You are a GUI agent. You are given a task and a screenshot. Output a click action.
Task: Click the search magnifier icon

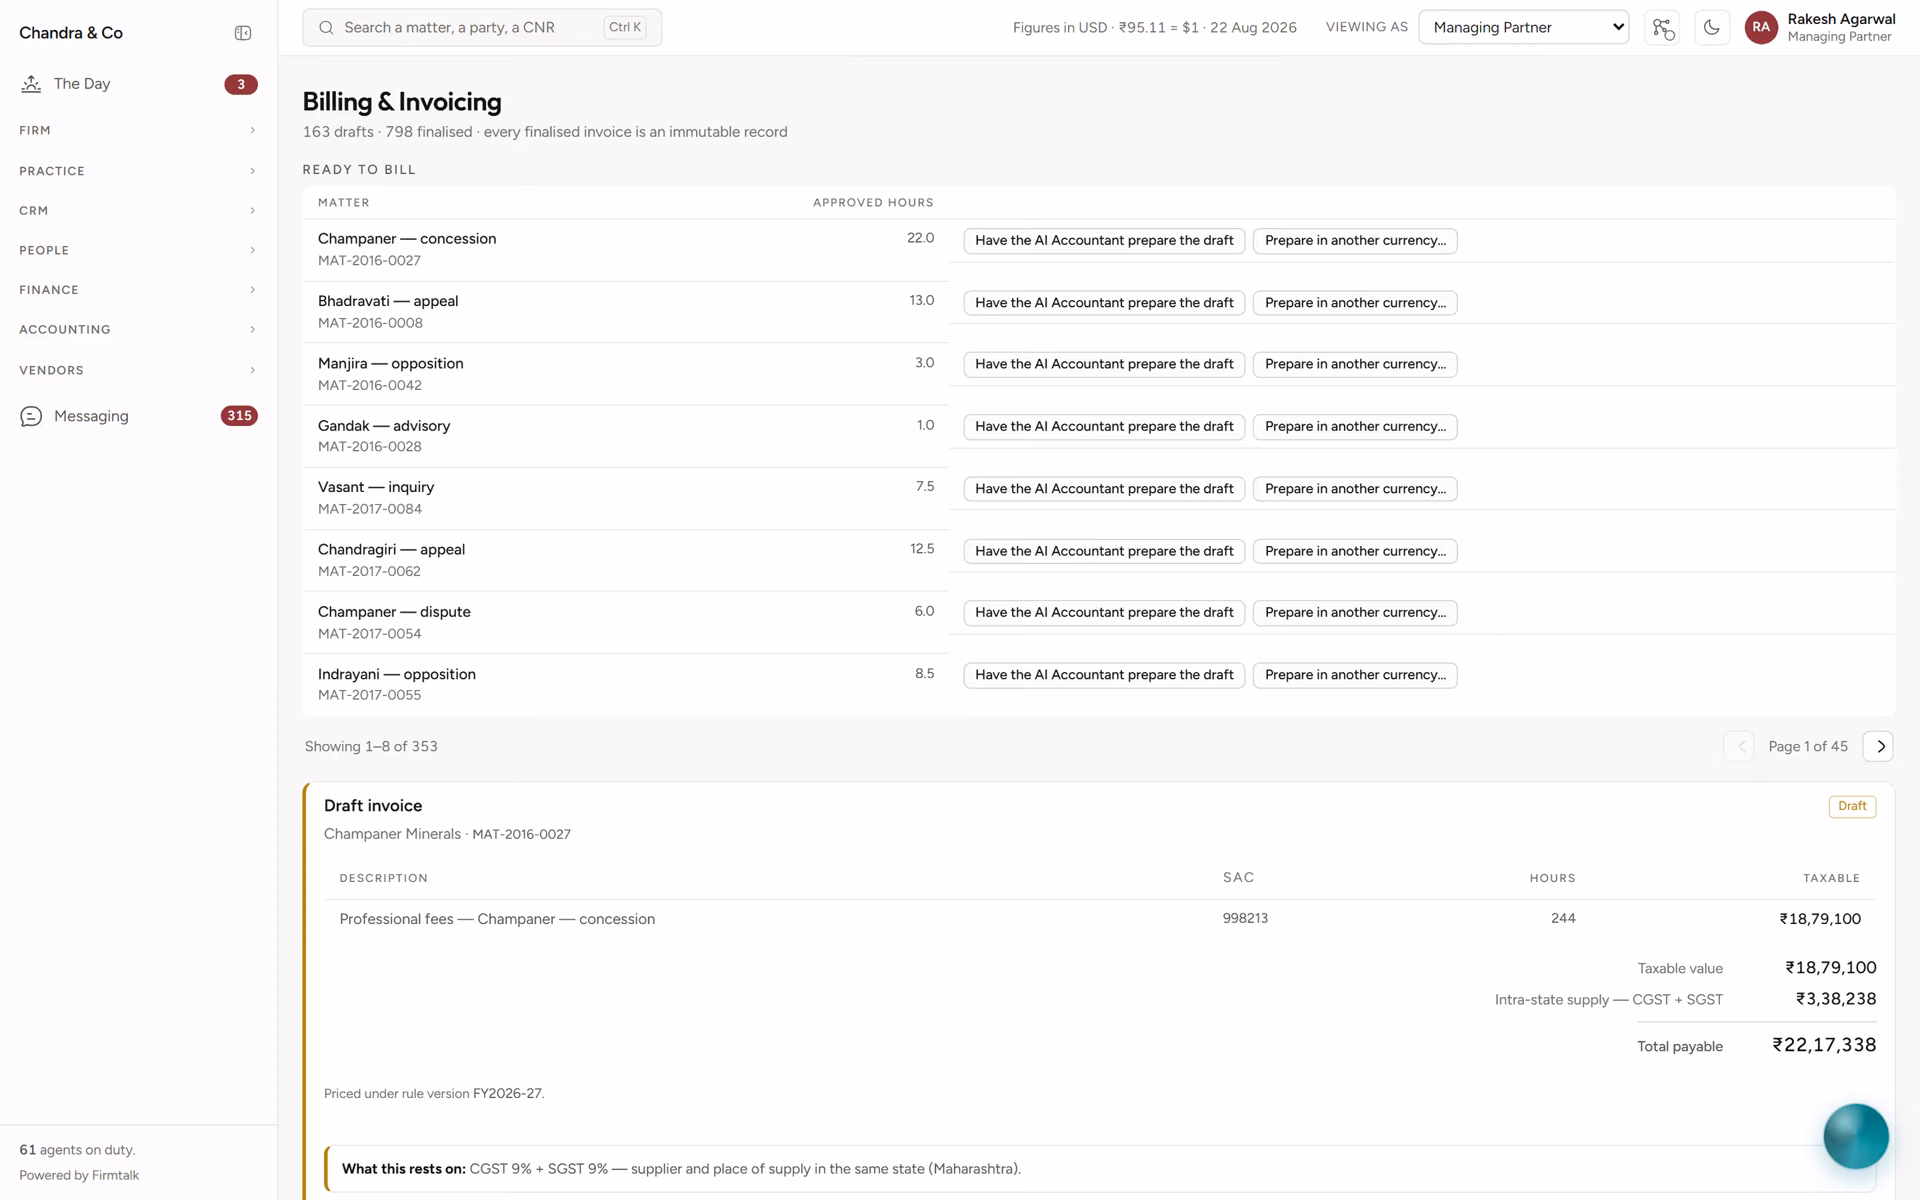click(326, 28)
